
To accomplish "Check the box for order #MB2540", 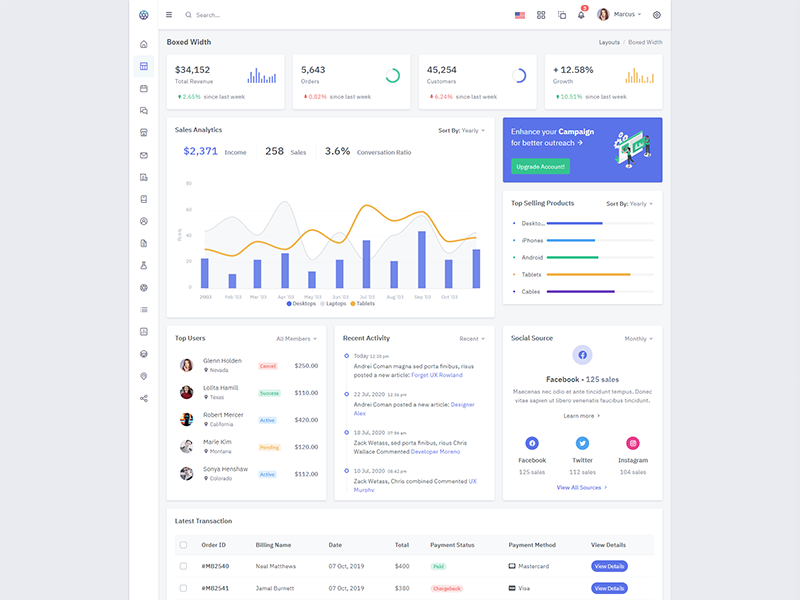I will [183, 566].
